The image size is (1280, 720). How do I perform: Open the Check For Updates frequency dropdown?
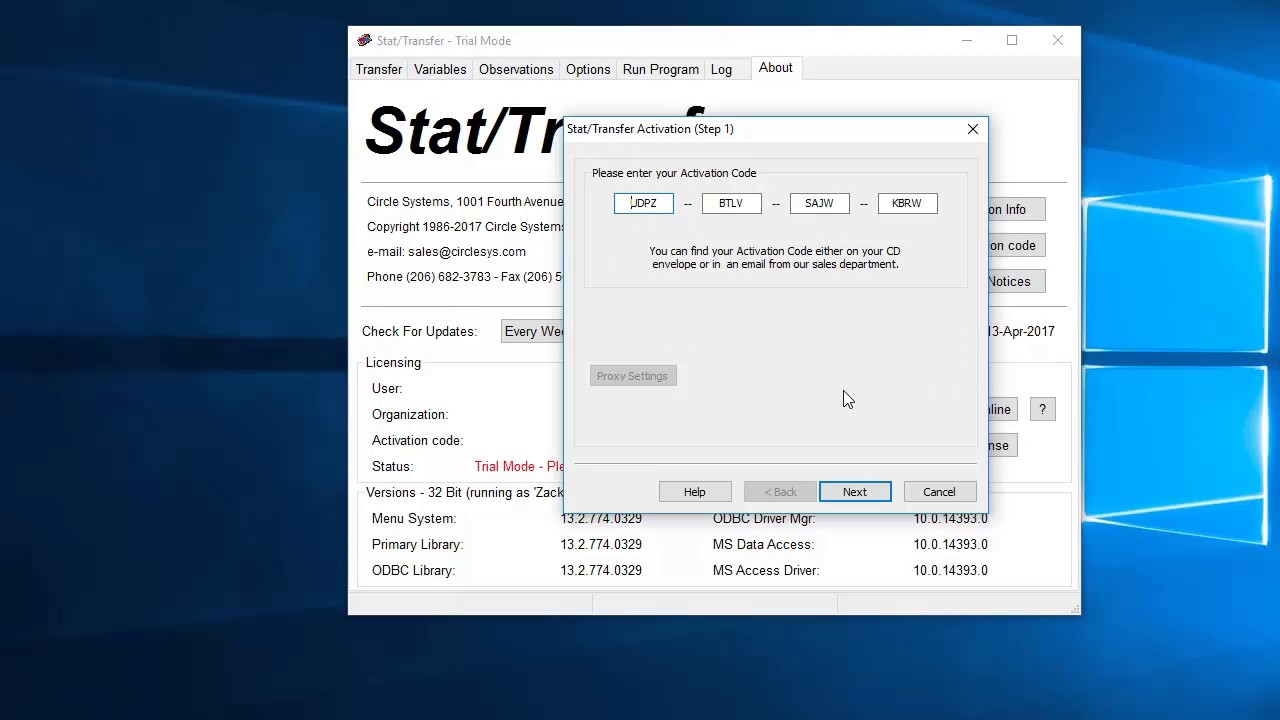click(533, 331)
